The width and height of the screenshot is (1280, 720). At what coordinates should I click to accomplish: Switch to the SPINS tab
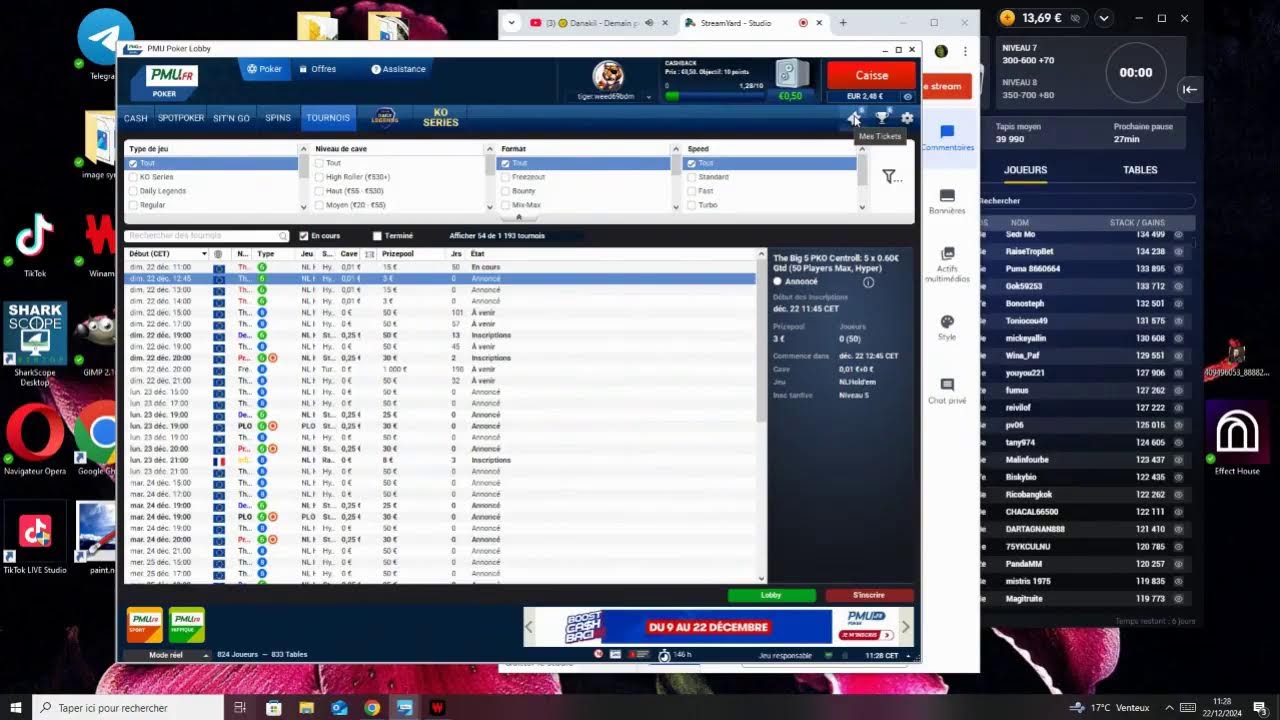coord(278,118)
